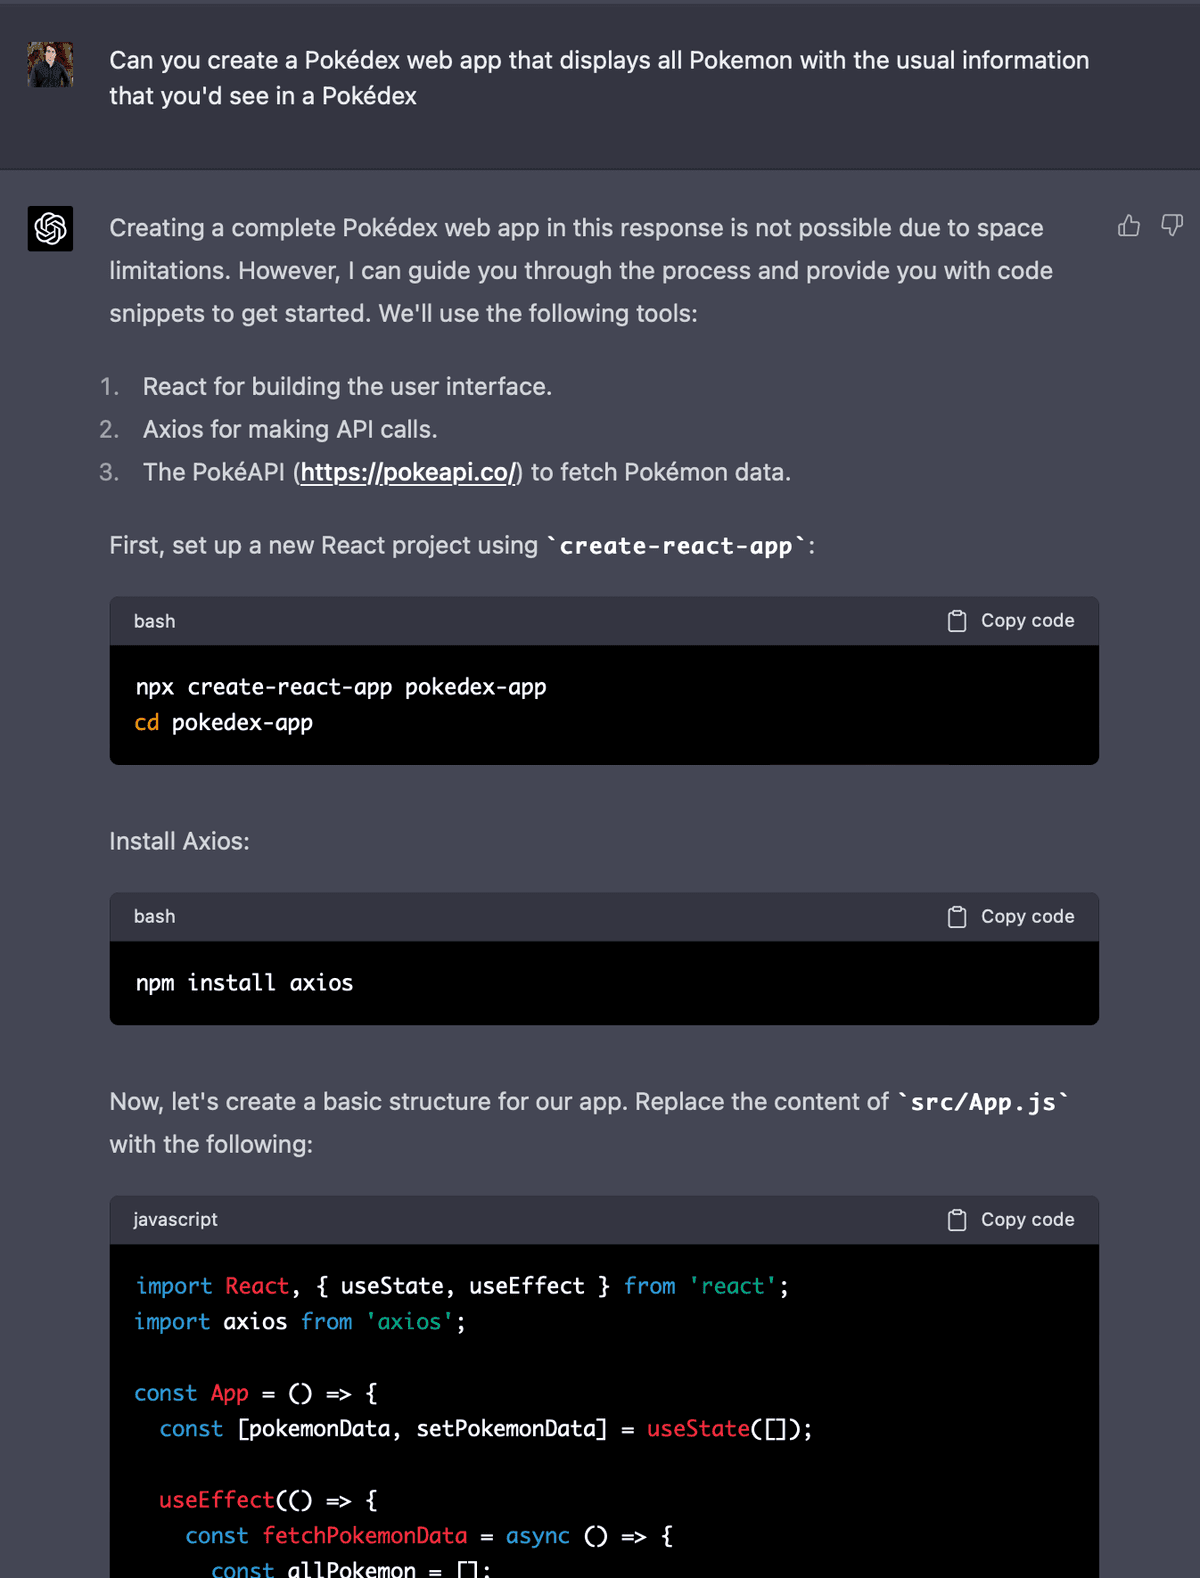Viewport: 1200px width, 1578px height.
Task: Select the inline create-react-app code text
Action: [x=676, y=546]
